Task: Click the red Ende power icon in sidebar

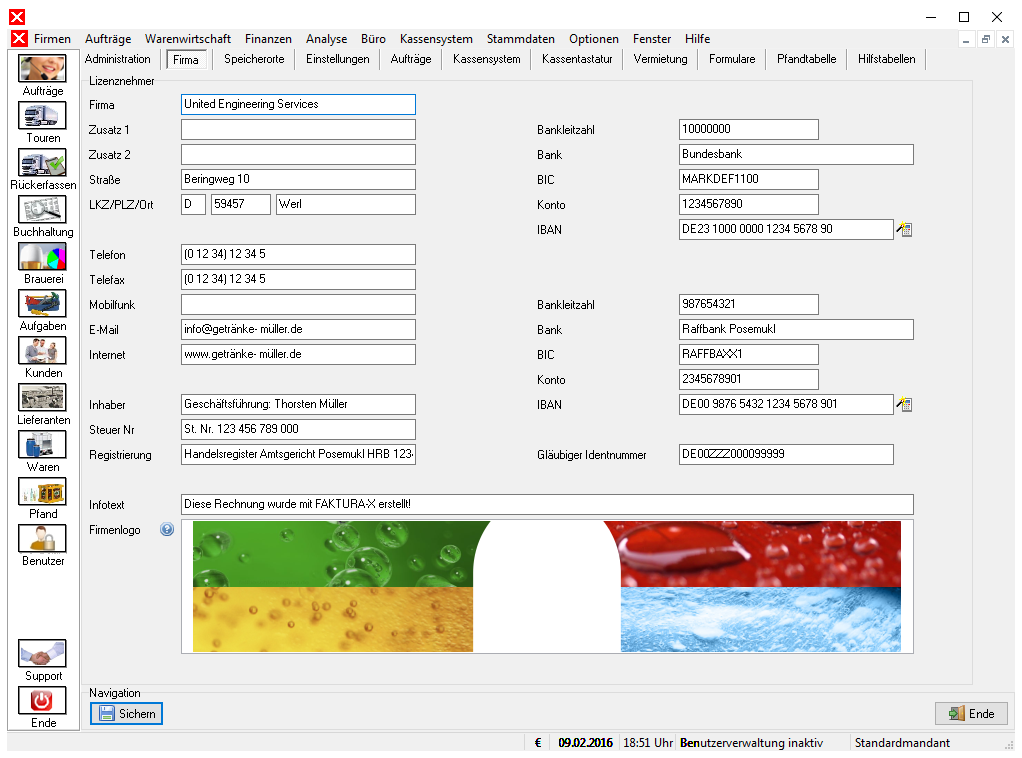Action: coord(42,701)
